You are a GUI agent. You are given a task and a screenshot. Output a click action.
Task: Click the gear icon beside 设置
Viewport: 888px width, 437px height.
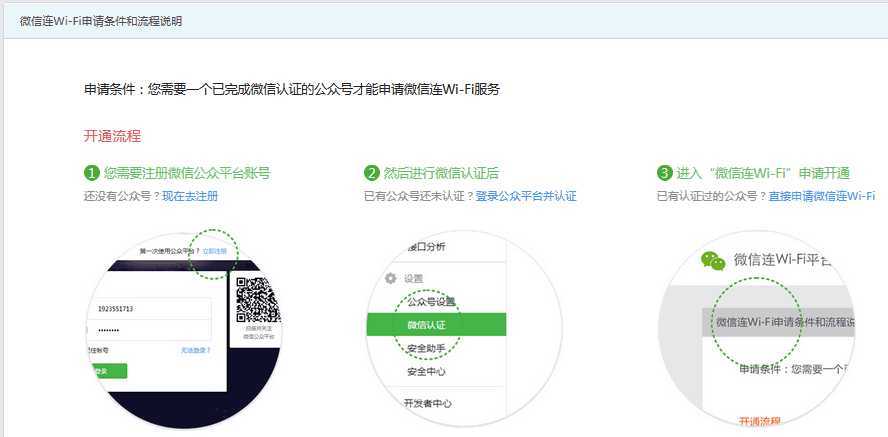point(390,279)
